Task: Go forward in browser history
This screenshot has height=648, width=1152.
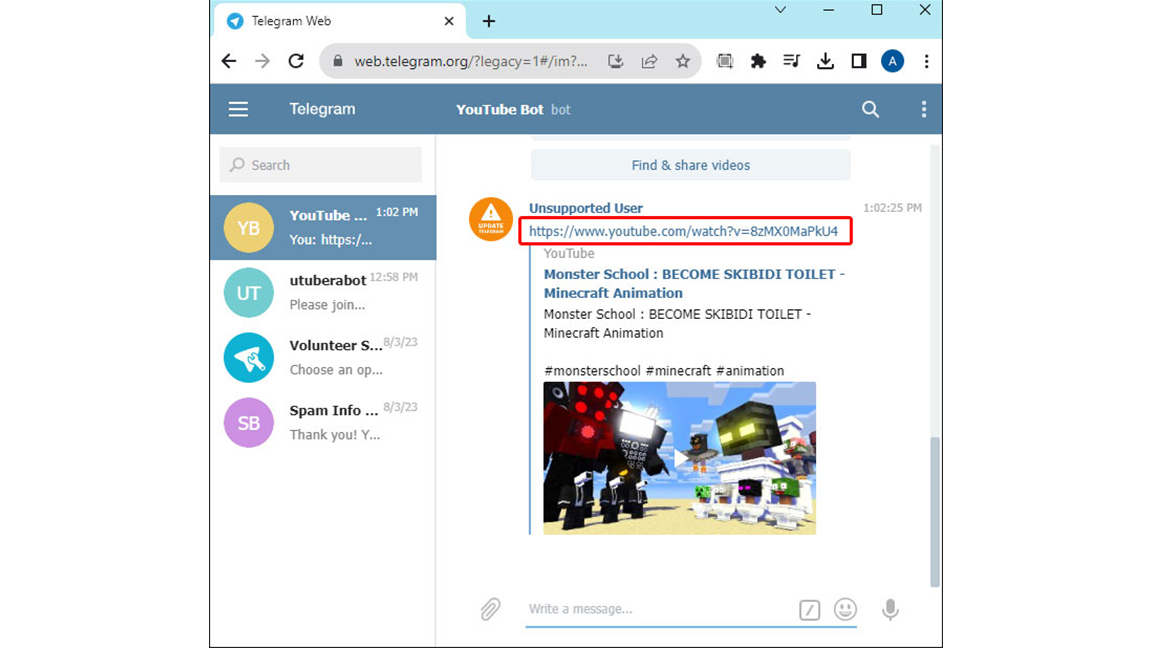Action: coord(262,61)
